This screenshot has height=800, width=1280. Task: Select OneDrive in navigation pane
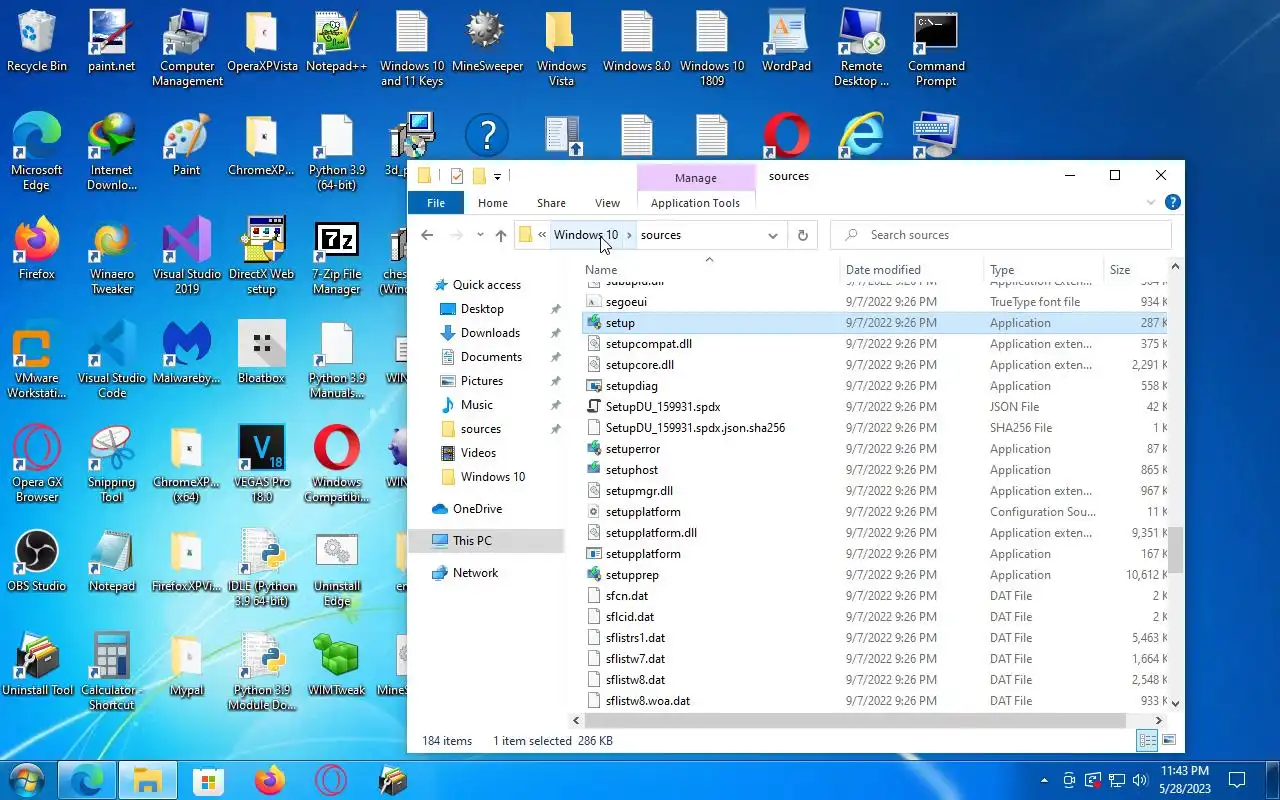tap(477, 509)
